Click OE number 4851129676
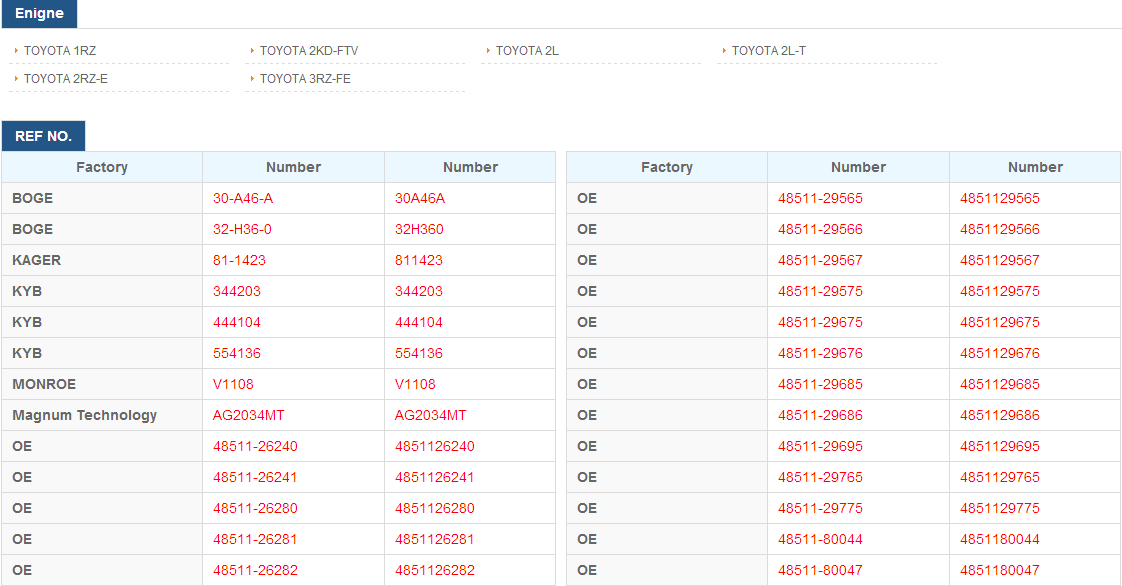 point(1000,353)
